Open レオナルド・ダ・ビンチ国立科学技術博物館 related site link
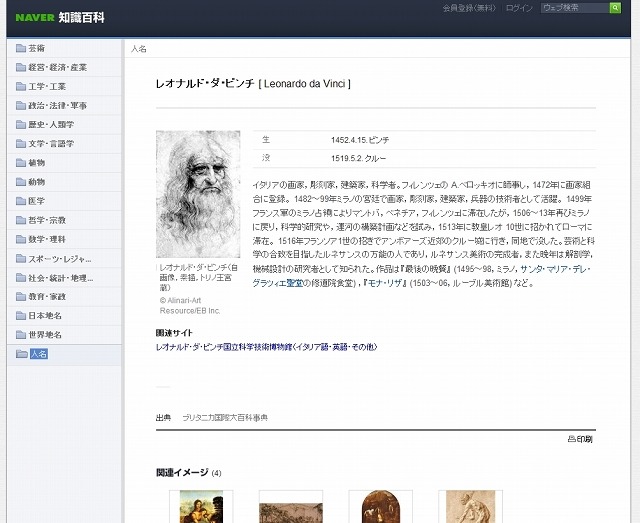This screenshot has height=523, width=640. pyautogui.click(x=266, y=347)
